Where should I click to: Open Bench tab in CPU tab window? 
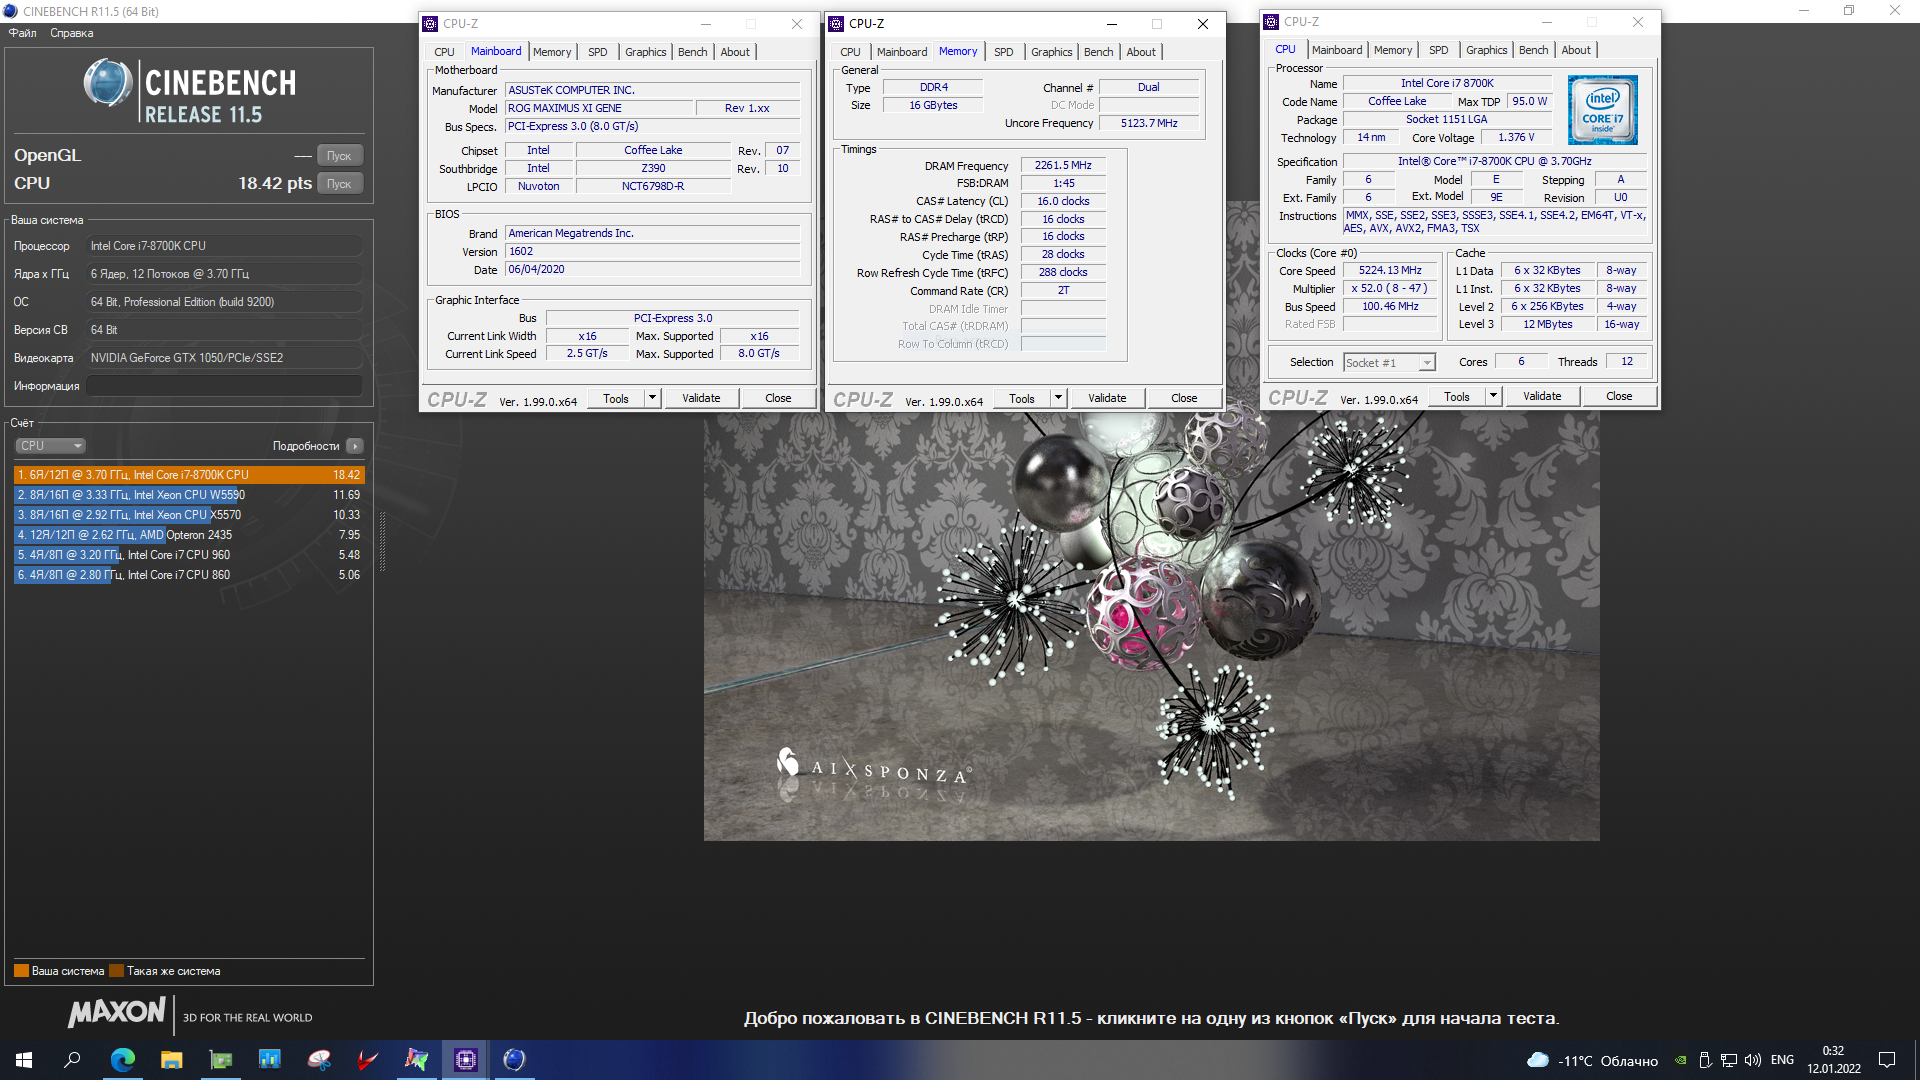tap(1533, 50)
